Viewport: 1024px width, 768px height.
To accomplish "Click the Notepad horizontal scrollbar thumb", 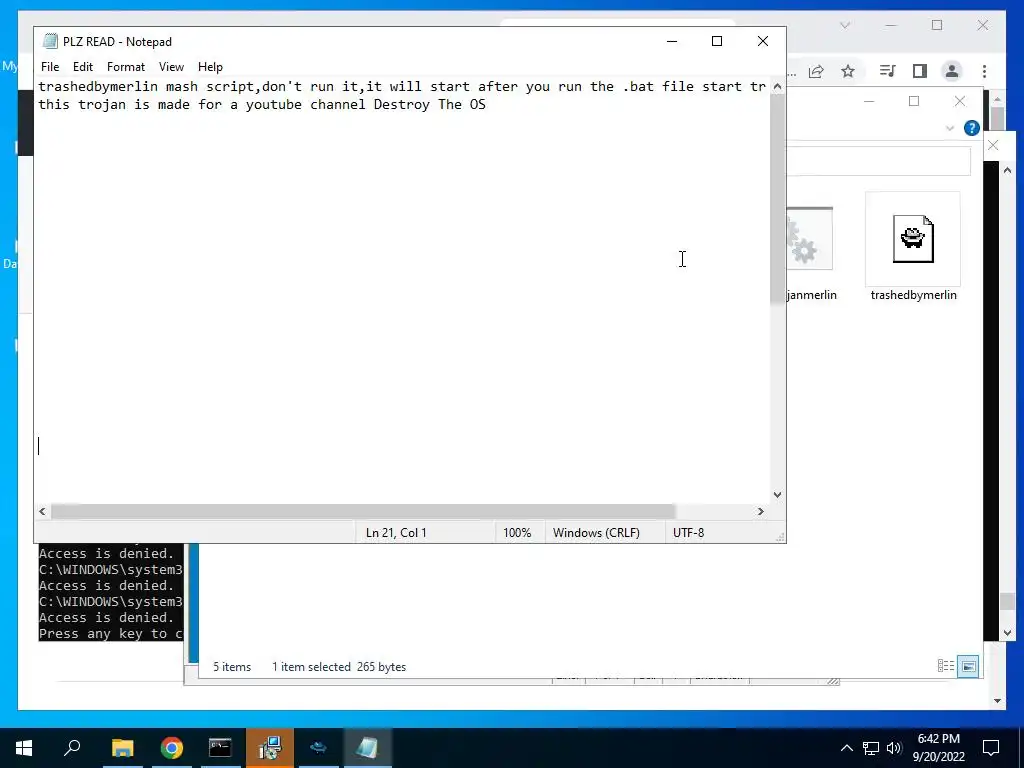I will point(362,511).
